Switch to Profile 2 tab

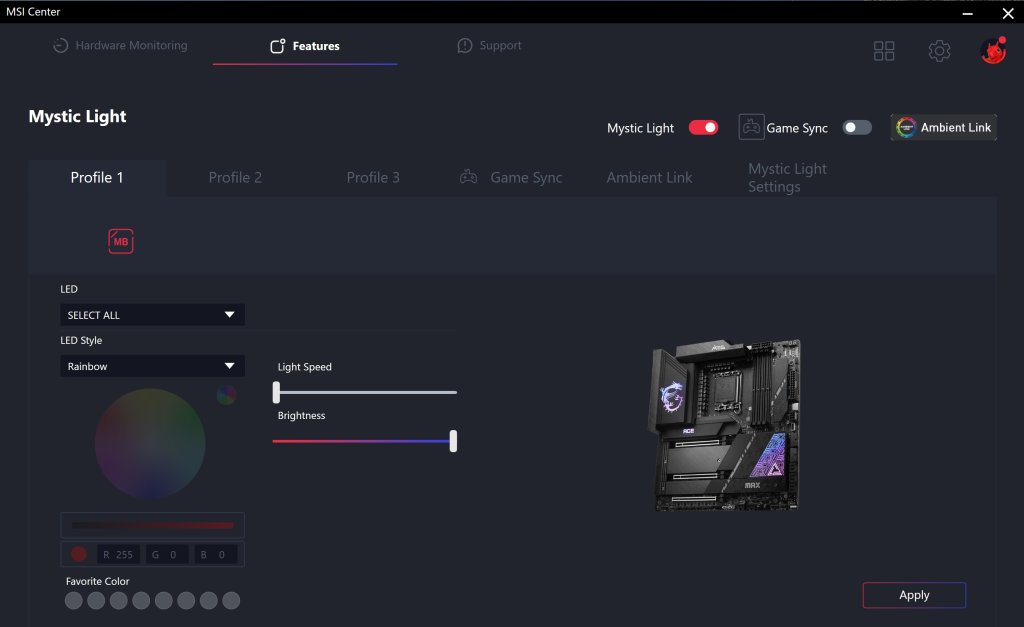click(235, 178)
